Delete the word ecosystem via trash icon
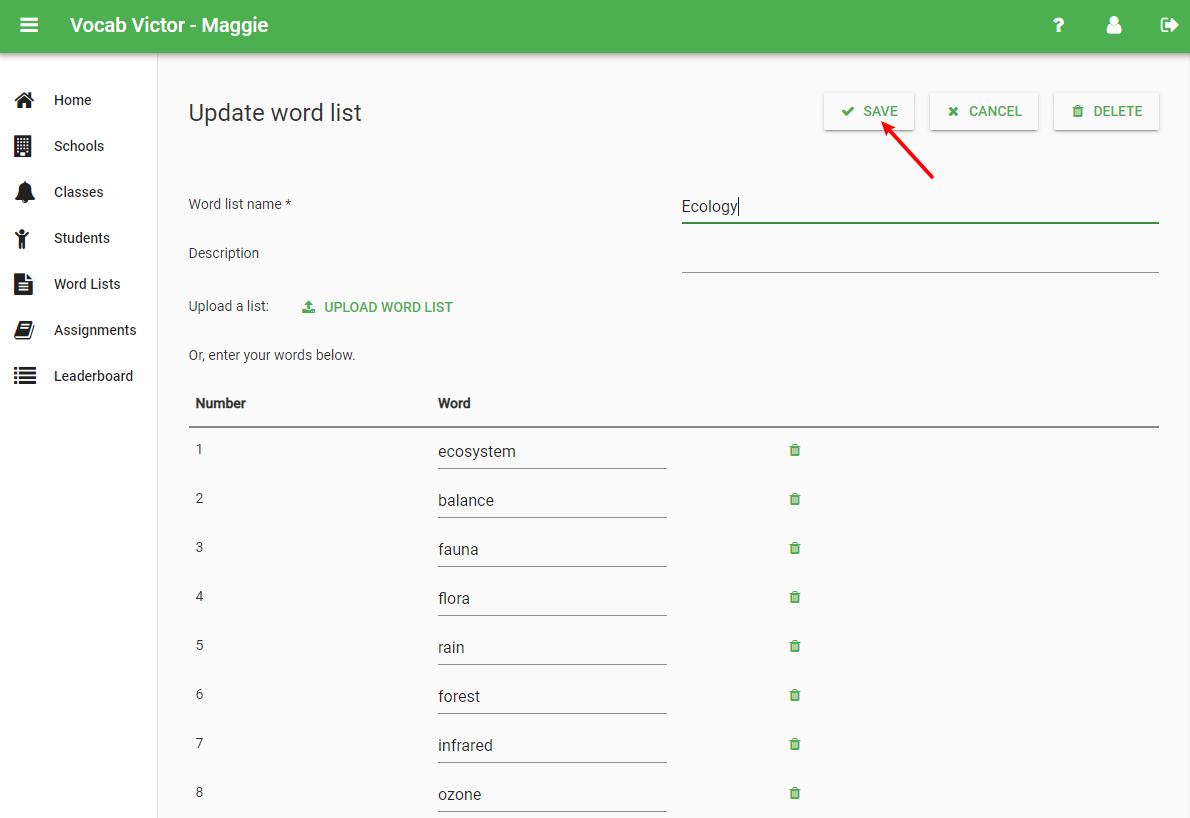 (795, 450)
